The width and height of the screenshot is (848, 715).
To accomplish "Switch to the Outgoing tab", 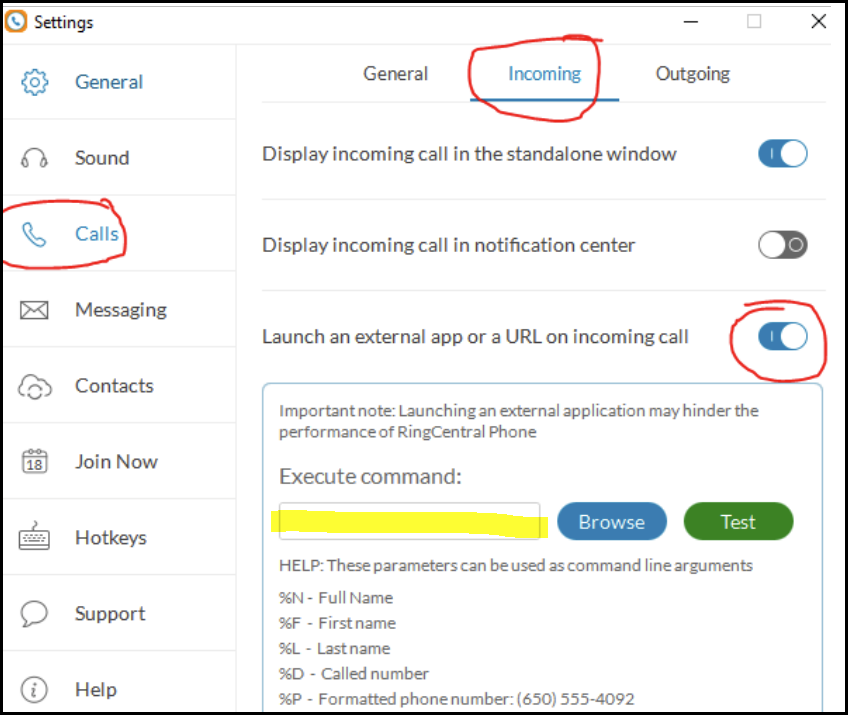I will (693, 73).
